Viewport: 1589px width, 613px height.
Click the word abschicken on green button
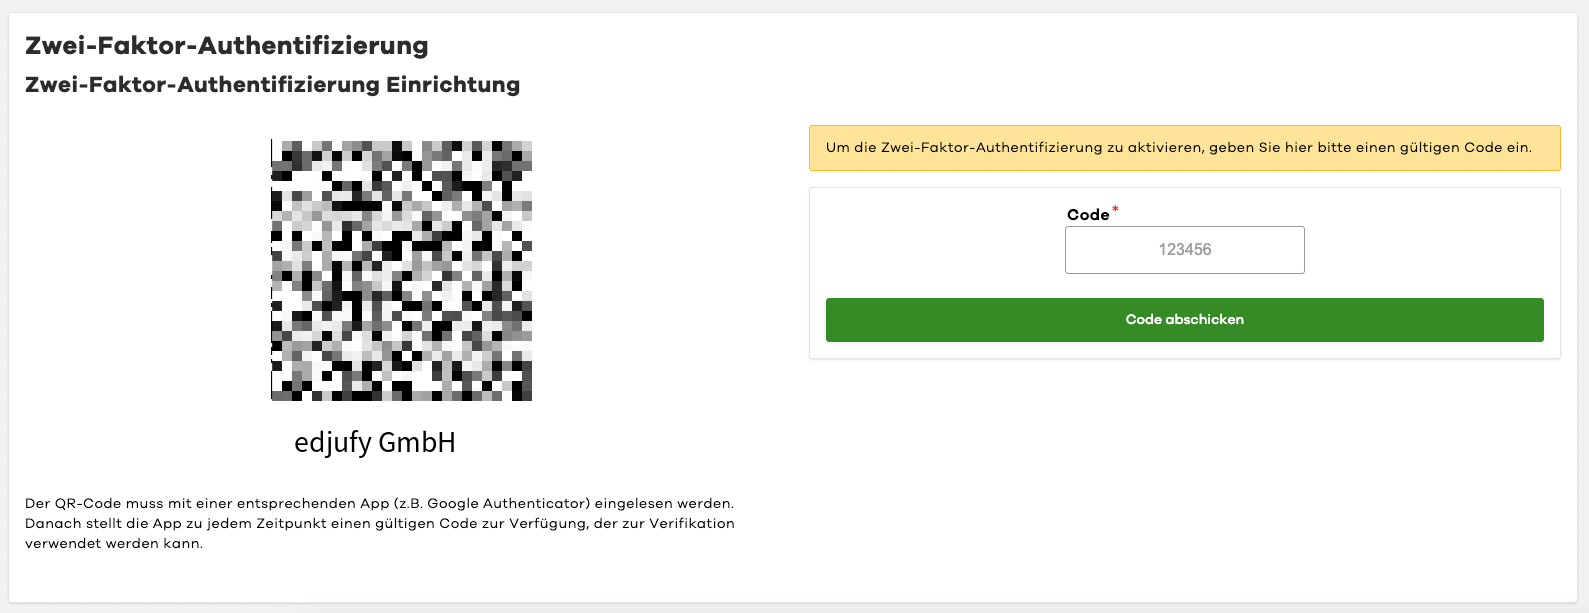pos(1204,320)
